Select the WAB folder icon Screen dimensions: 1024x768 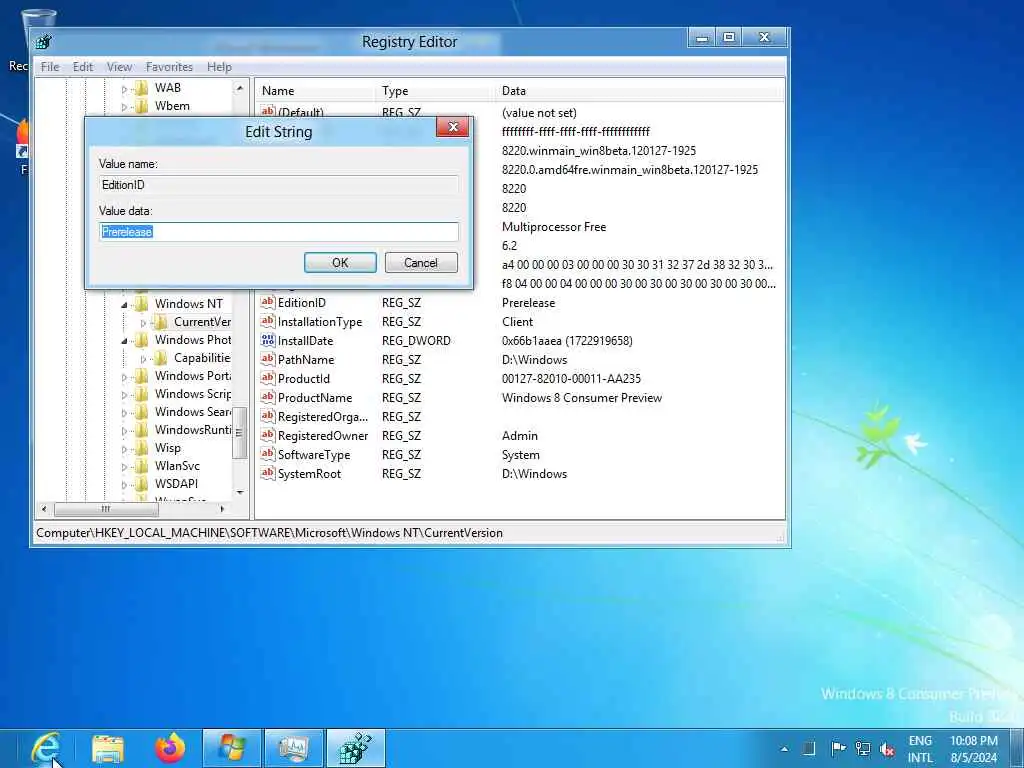tap(141, 88)
